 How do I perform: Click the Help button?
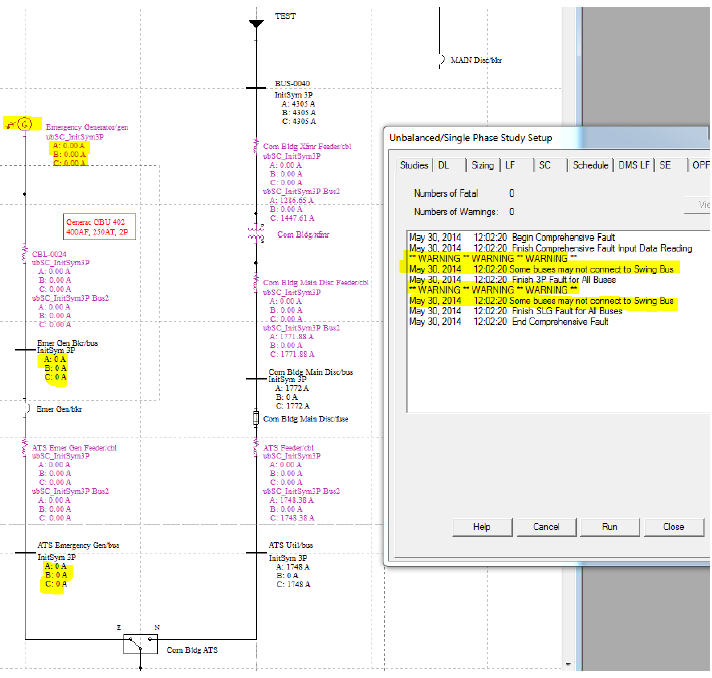click(x=482, y=527)
